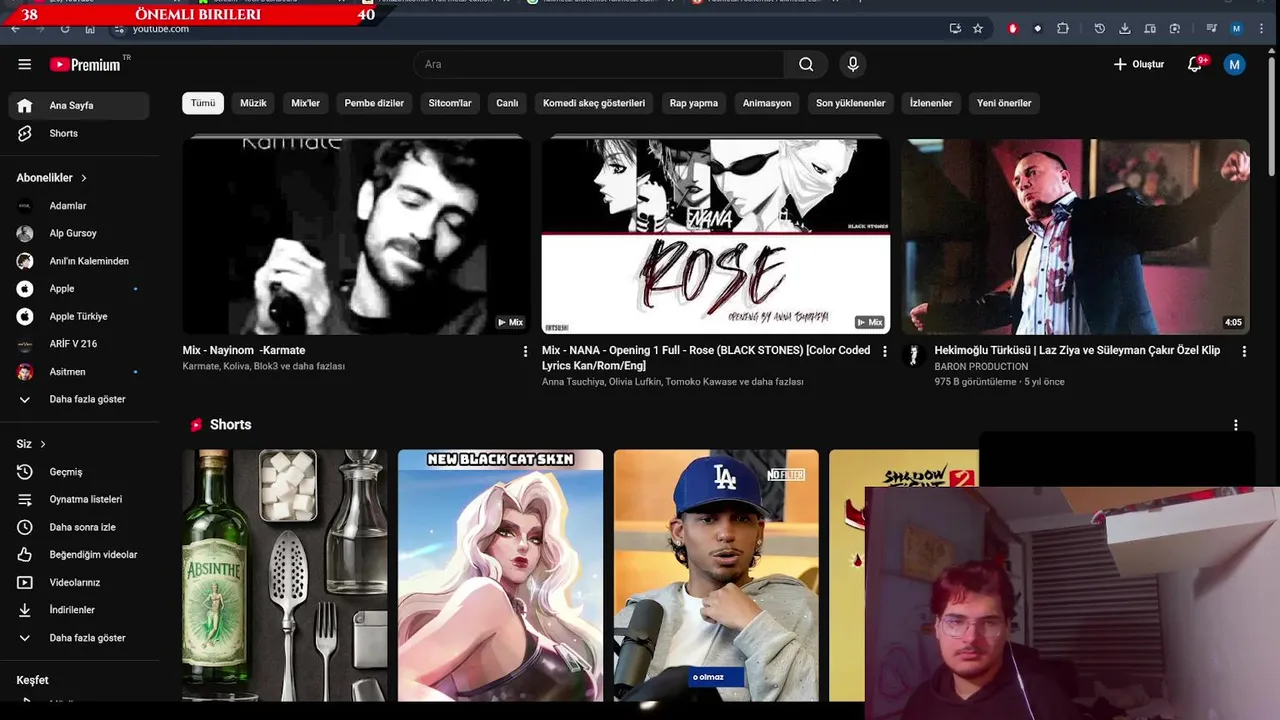Open options for Hekimoğlu Türküsü video

[x=1244, y=351]
